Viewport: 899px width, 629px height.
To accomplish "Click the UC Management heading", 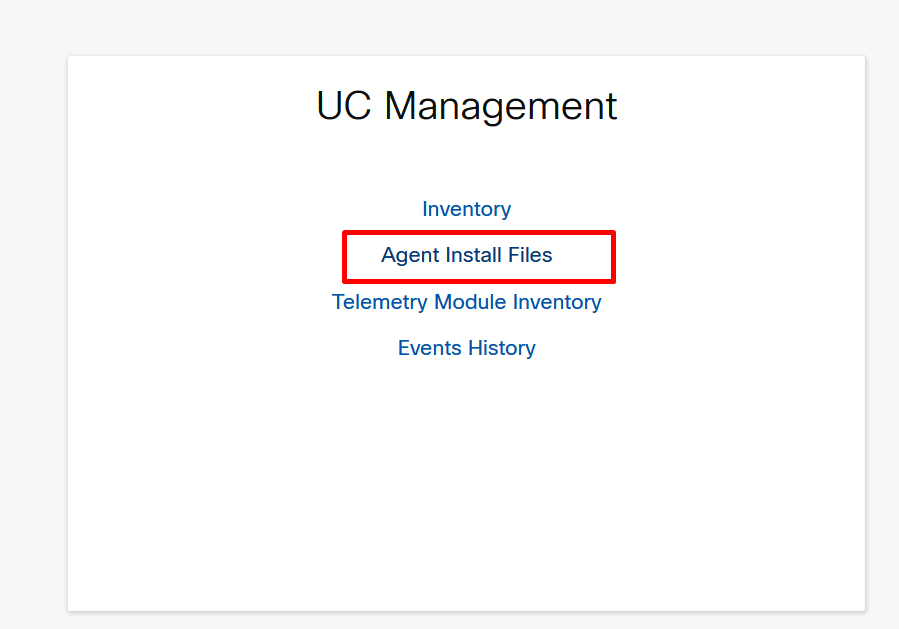I will tap(466, 106).
